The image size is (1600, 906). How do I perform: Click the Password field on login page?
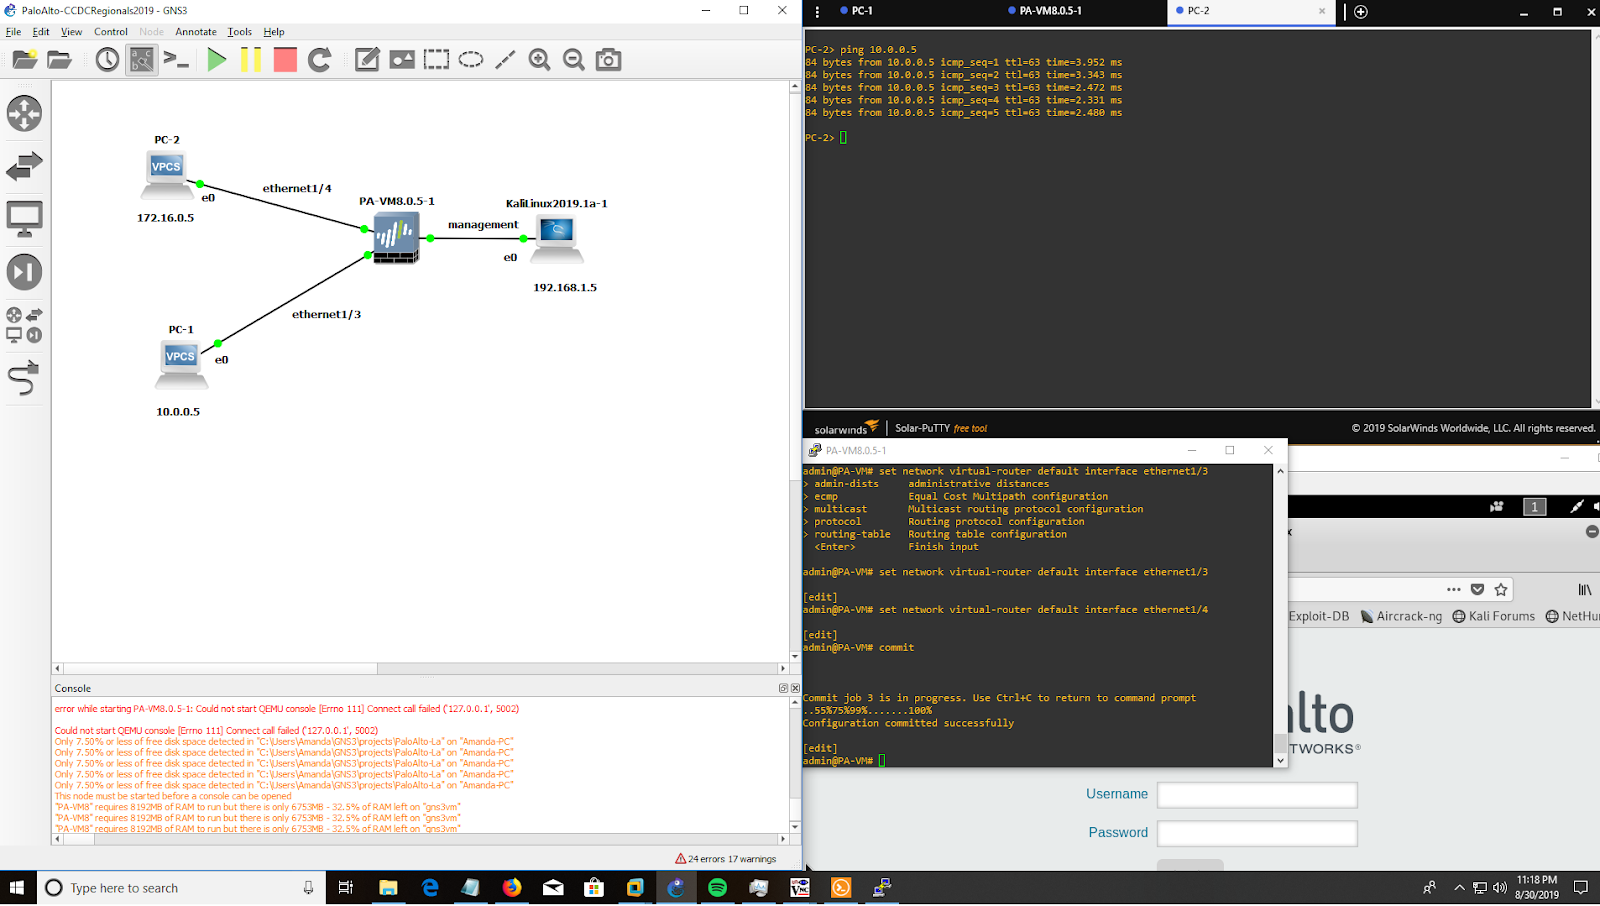click(x=1257, y=833)
